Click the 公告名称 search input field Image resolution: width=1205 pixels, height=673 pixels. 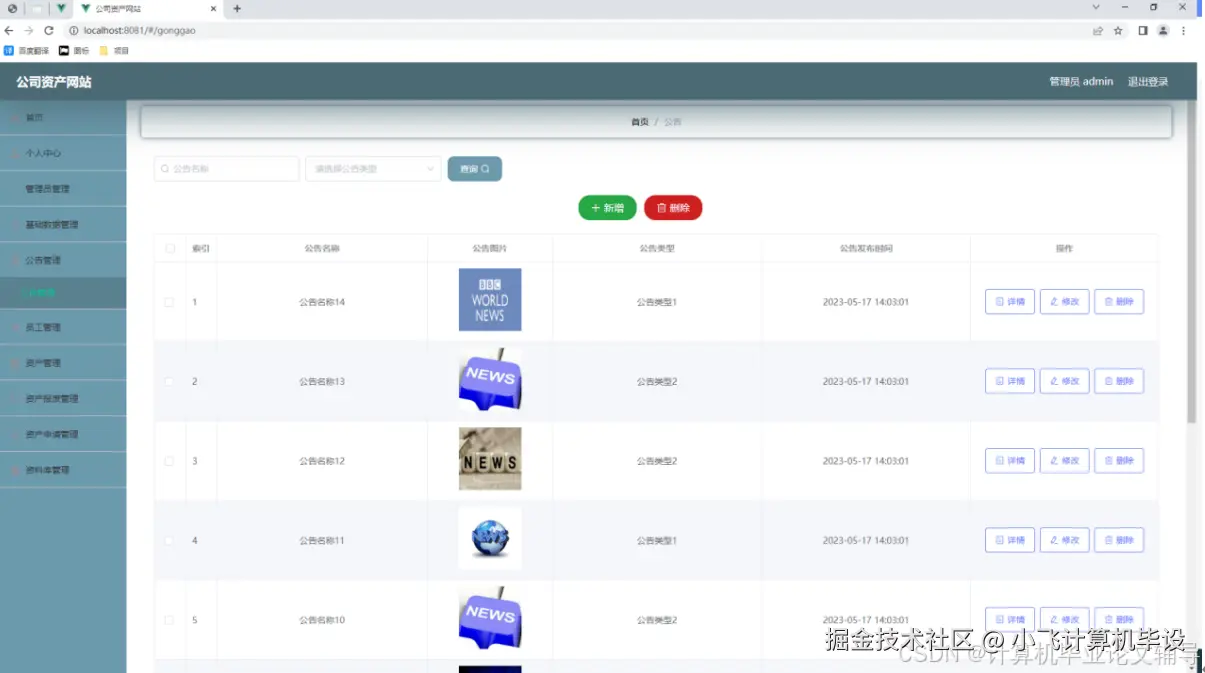pyautogui.click(x=227, y=169)
